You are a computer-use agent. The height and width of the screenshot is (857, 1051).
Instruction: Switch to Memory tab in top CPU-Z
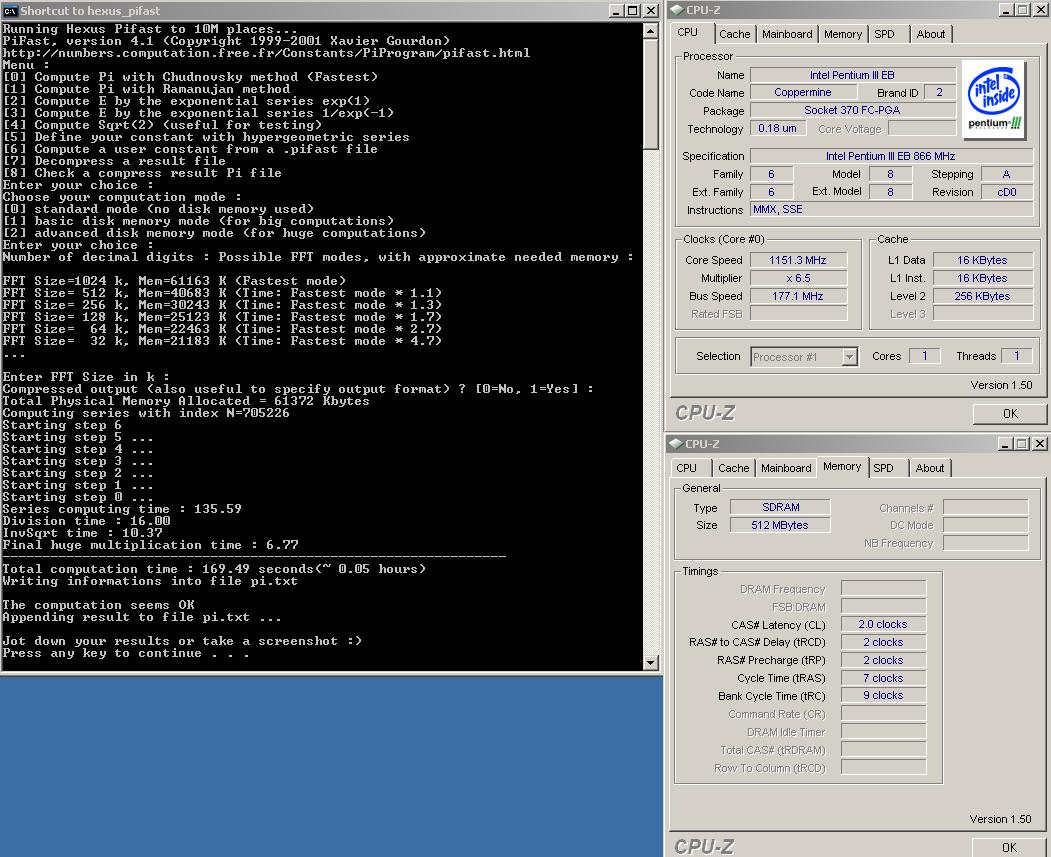[843, 34]
